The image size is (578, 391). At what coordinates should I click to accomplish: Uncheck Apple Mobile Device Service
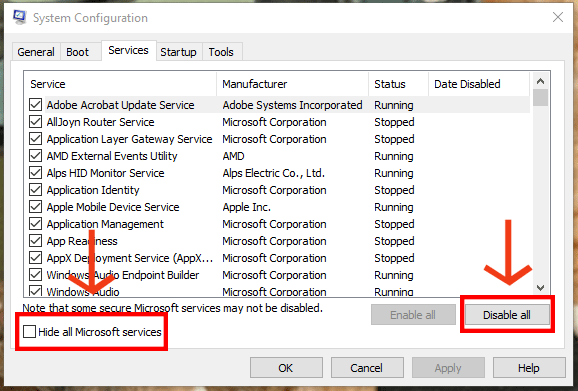pyautogui.click(x=35, y=207)
